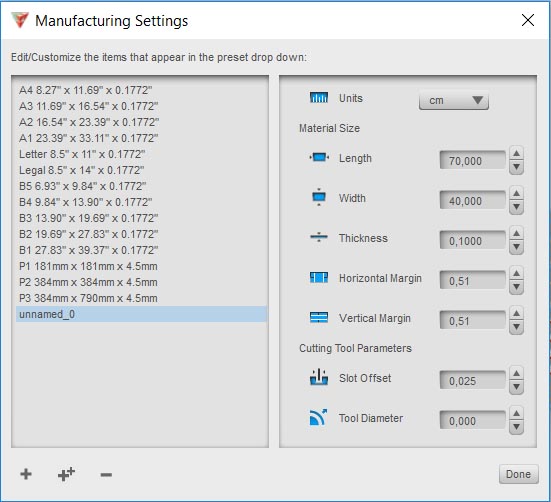Select the B5 6.93" x 9.84" preset
This screenshot has width=551, height=502.
(141, 186)
